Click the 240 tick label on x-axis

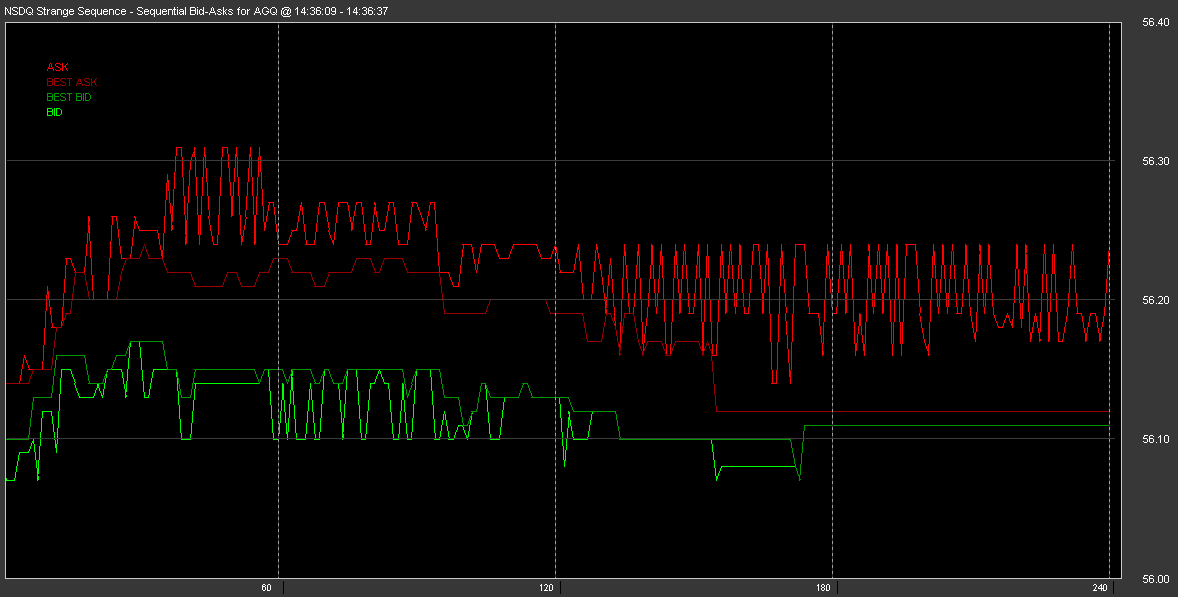[1101, 588]
